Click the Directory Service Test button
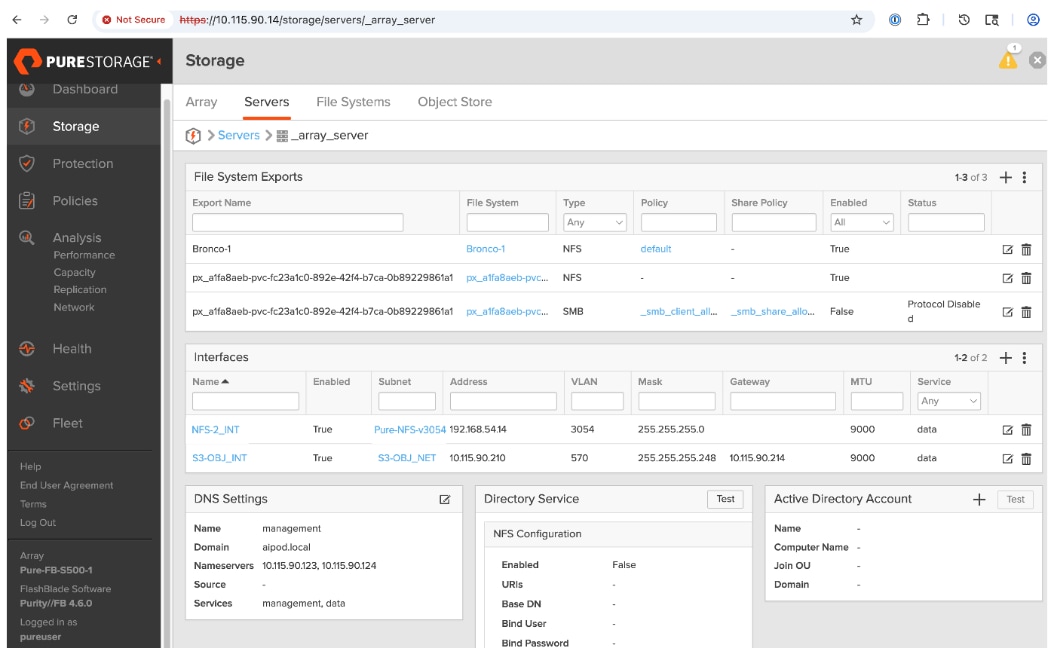 click(725, 499)
